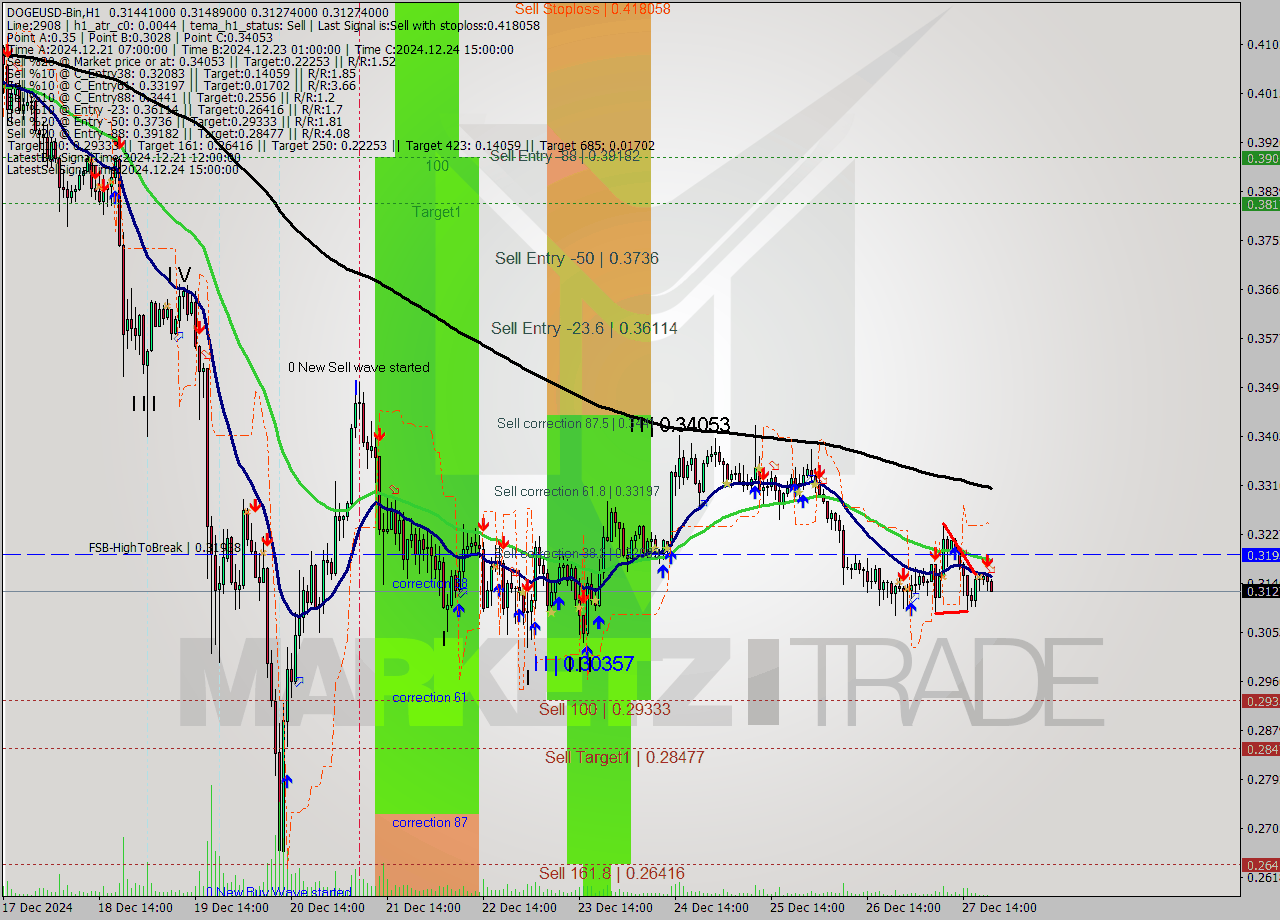Click the '22 Dec 14:00' time label

pyautogui.click(x=519, y=908)
